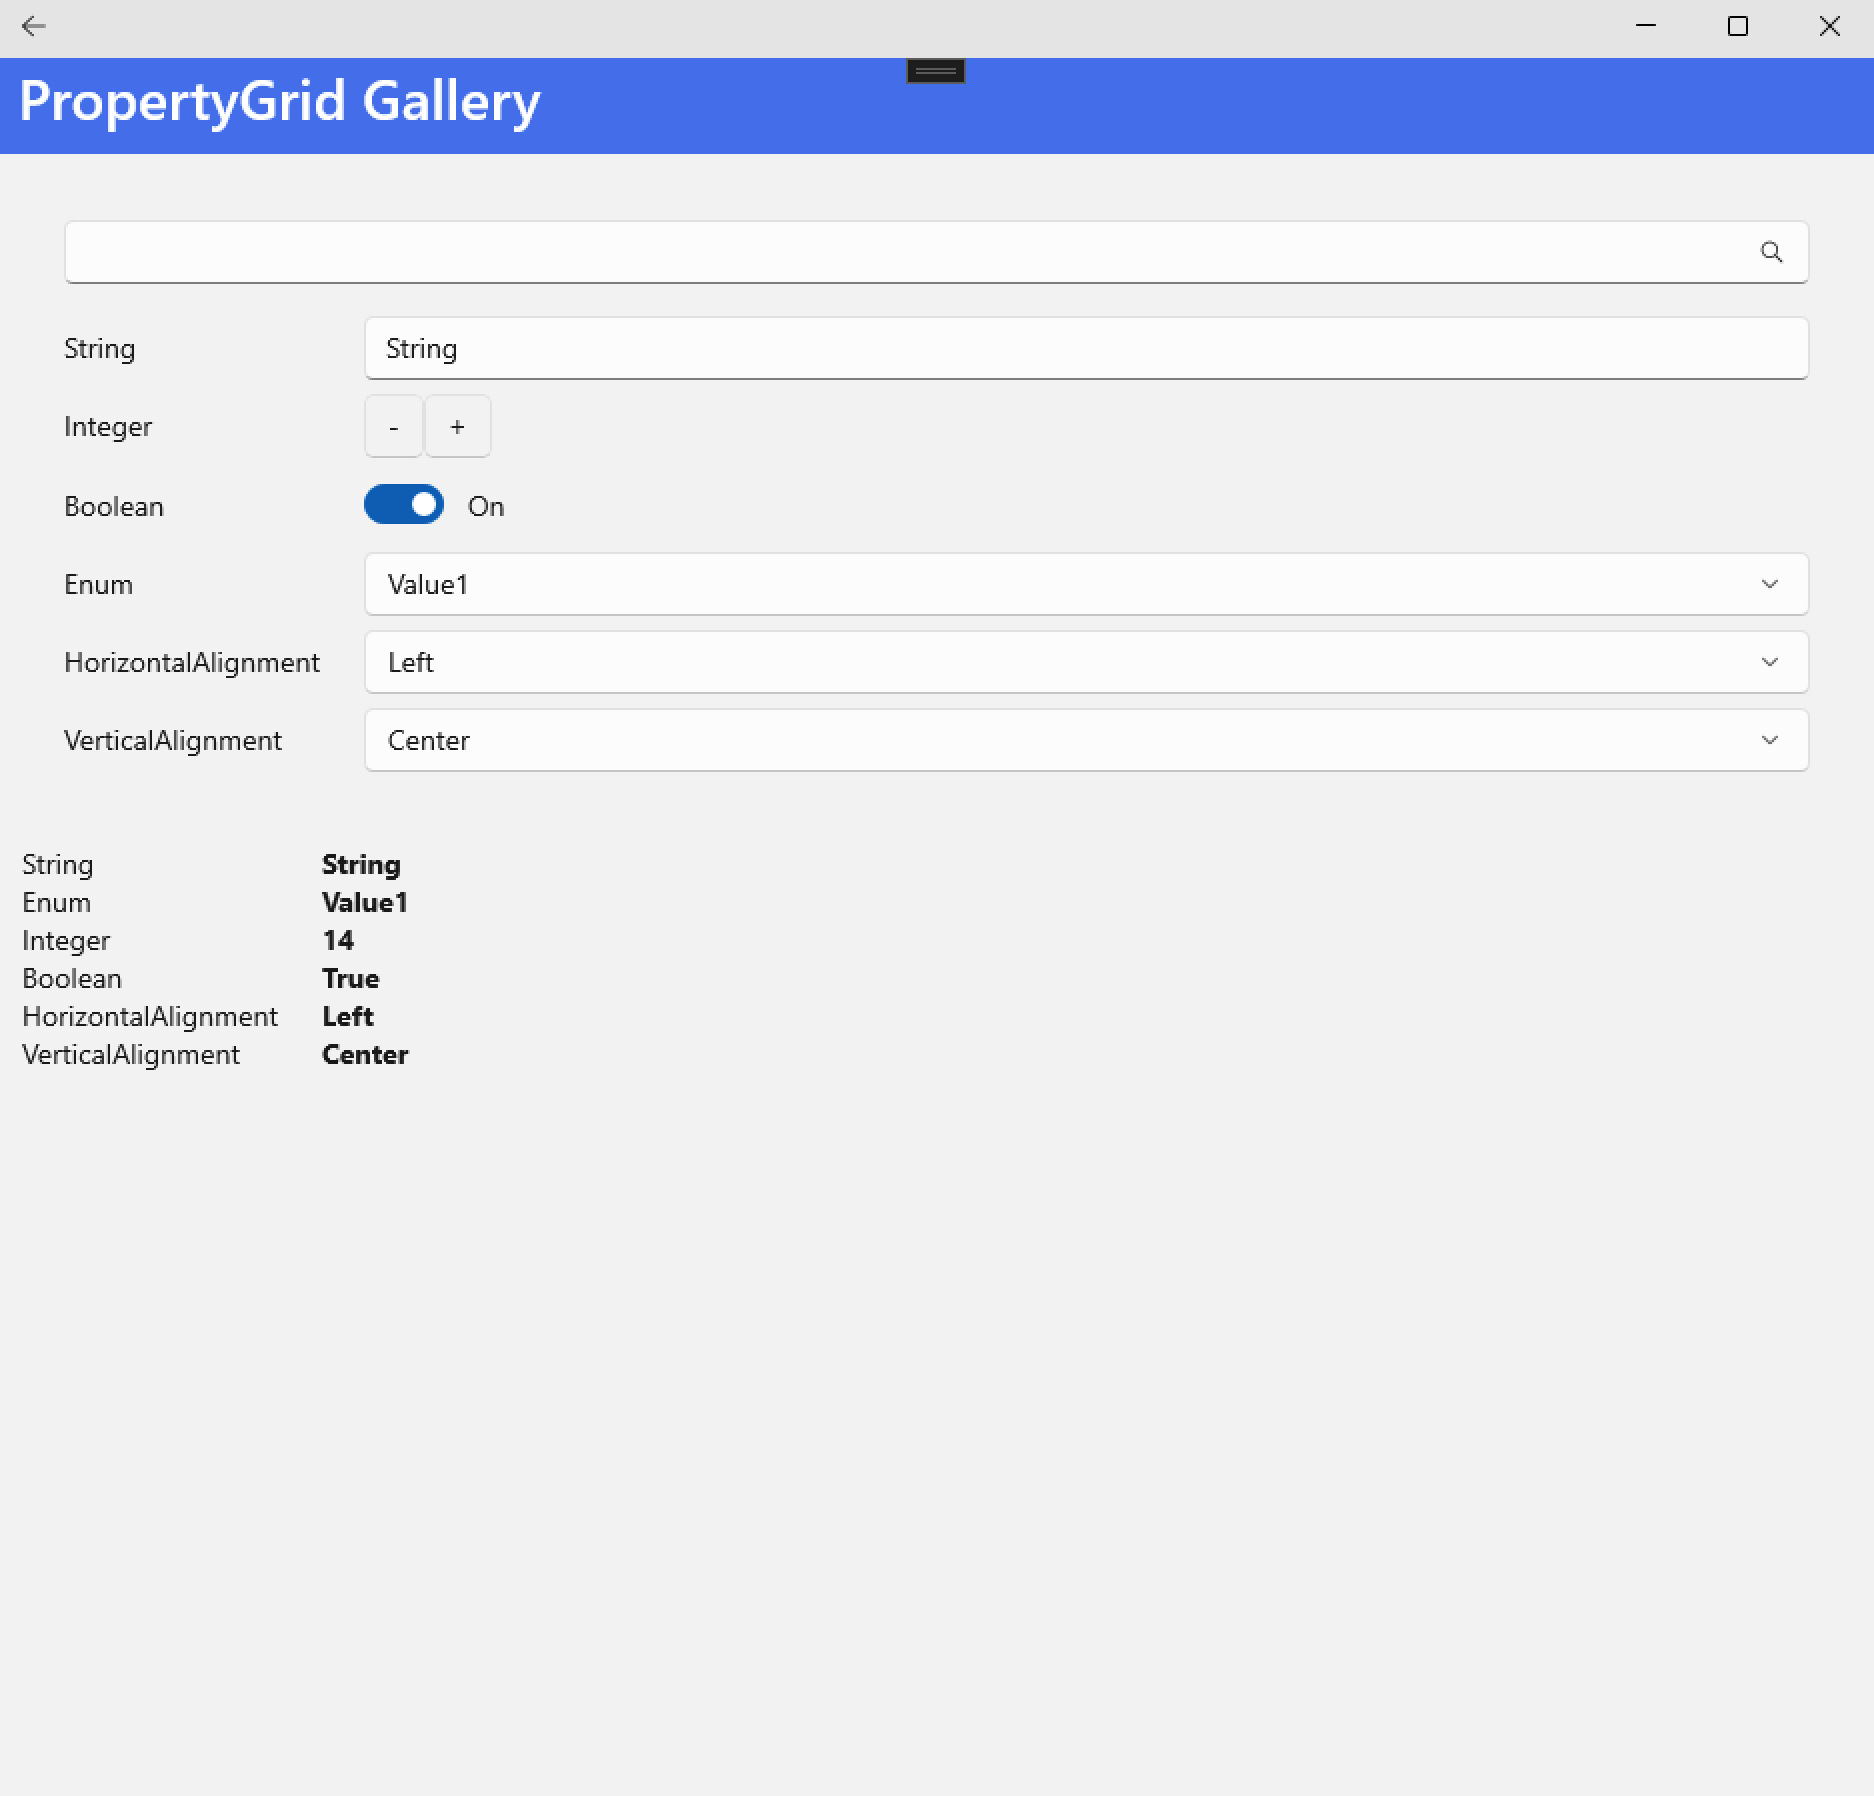This screenshot has height=1796, width=1874.
Task: Click the VerticalAlignment label in property grid
Action: click(173, 741)
